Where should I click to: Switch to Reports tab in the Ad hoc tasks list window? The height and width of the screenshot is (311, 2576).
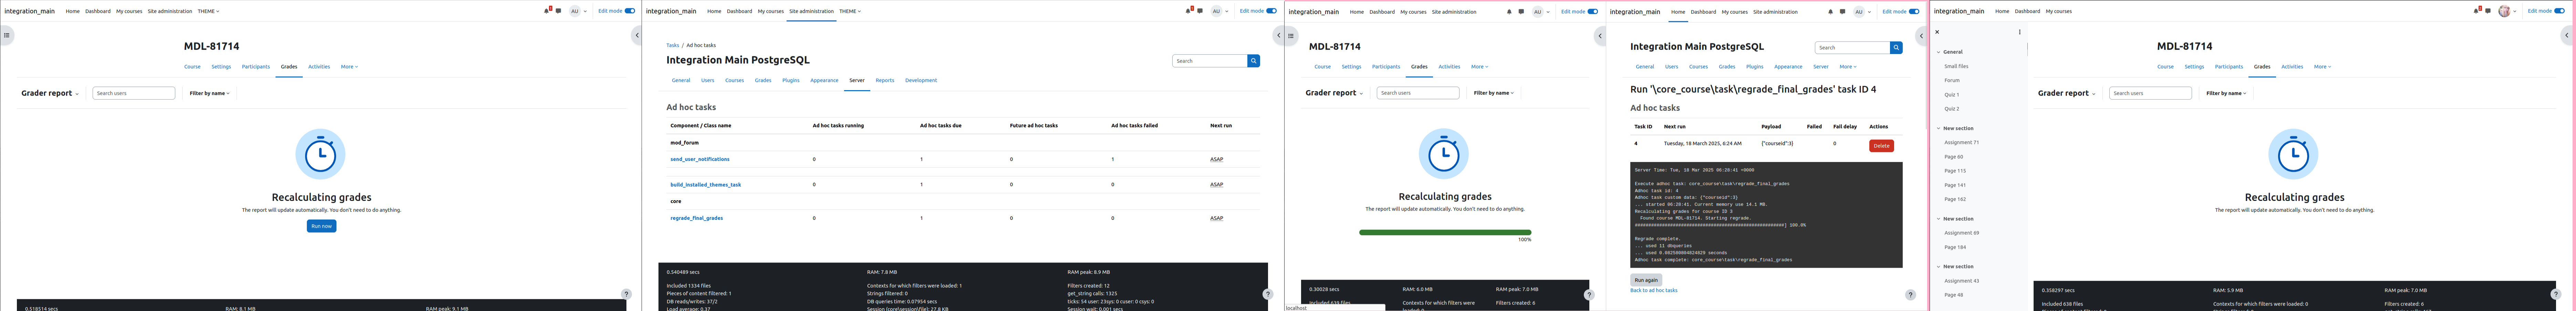click(885, 80)
